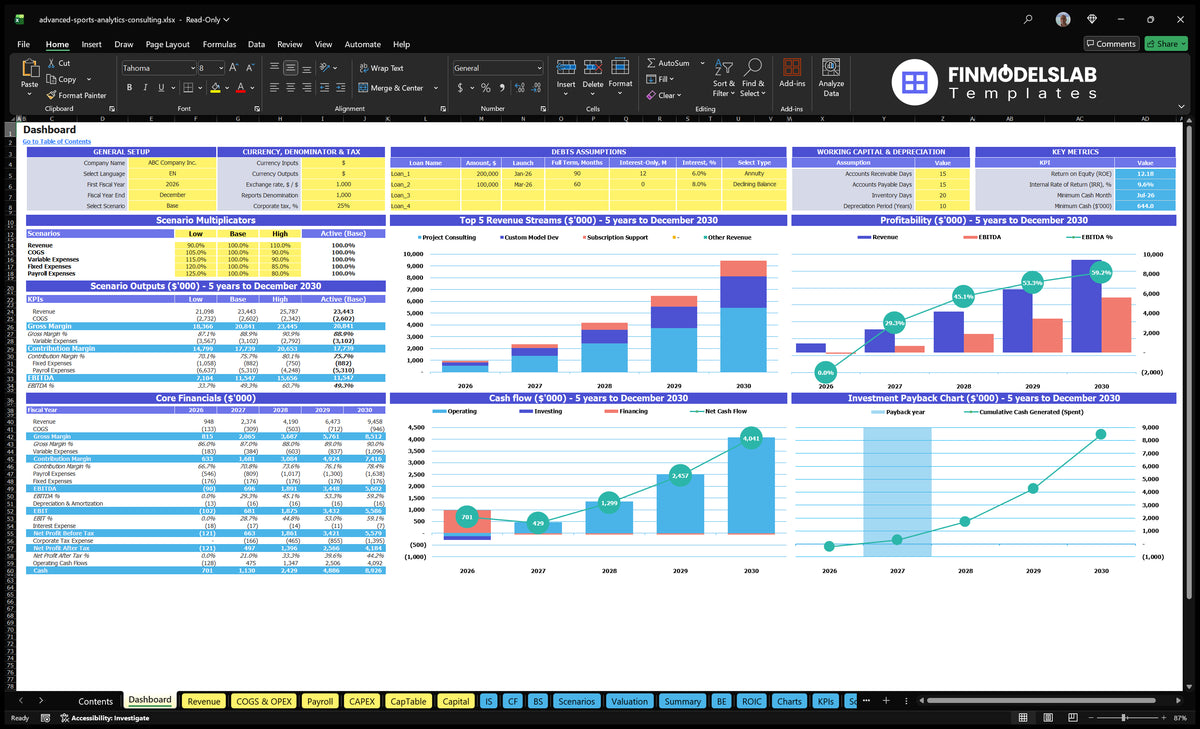Set Align Left horizontal alignment

273,88
